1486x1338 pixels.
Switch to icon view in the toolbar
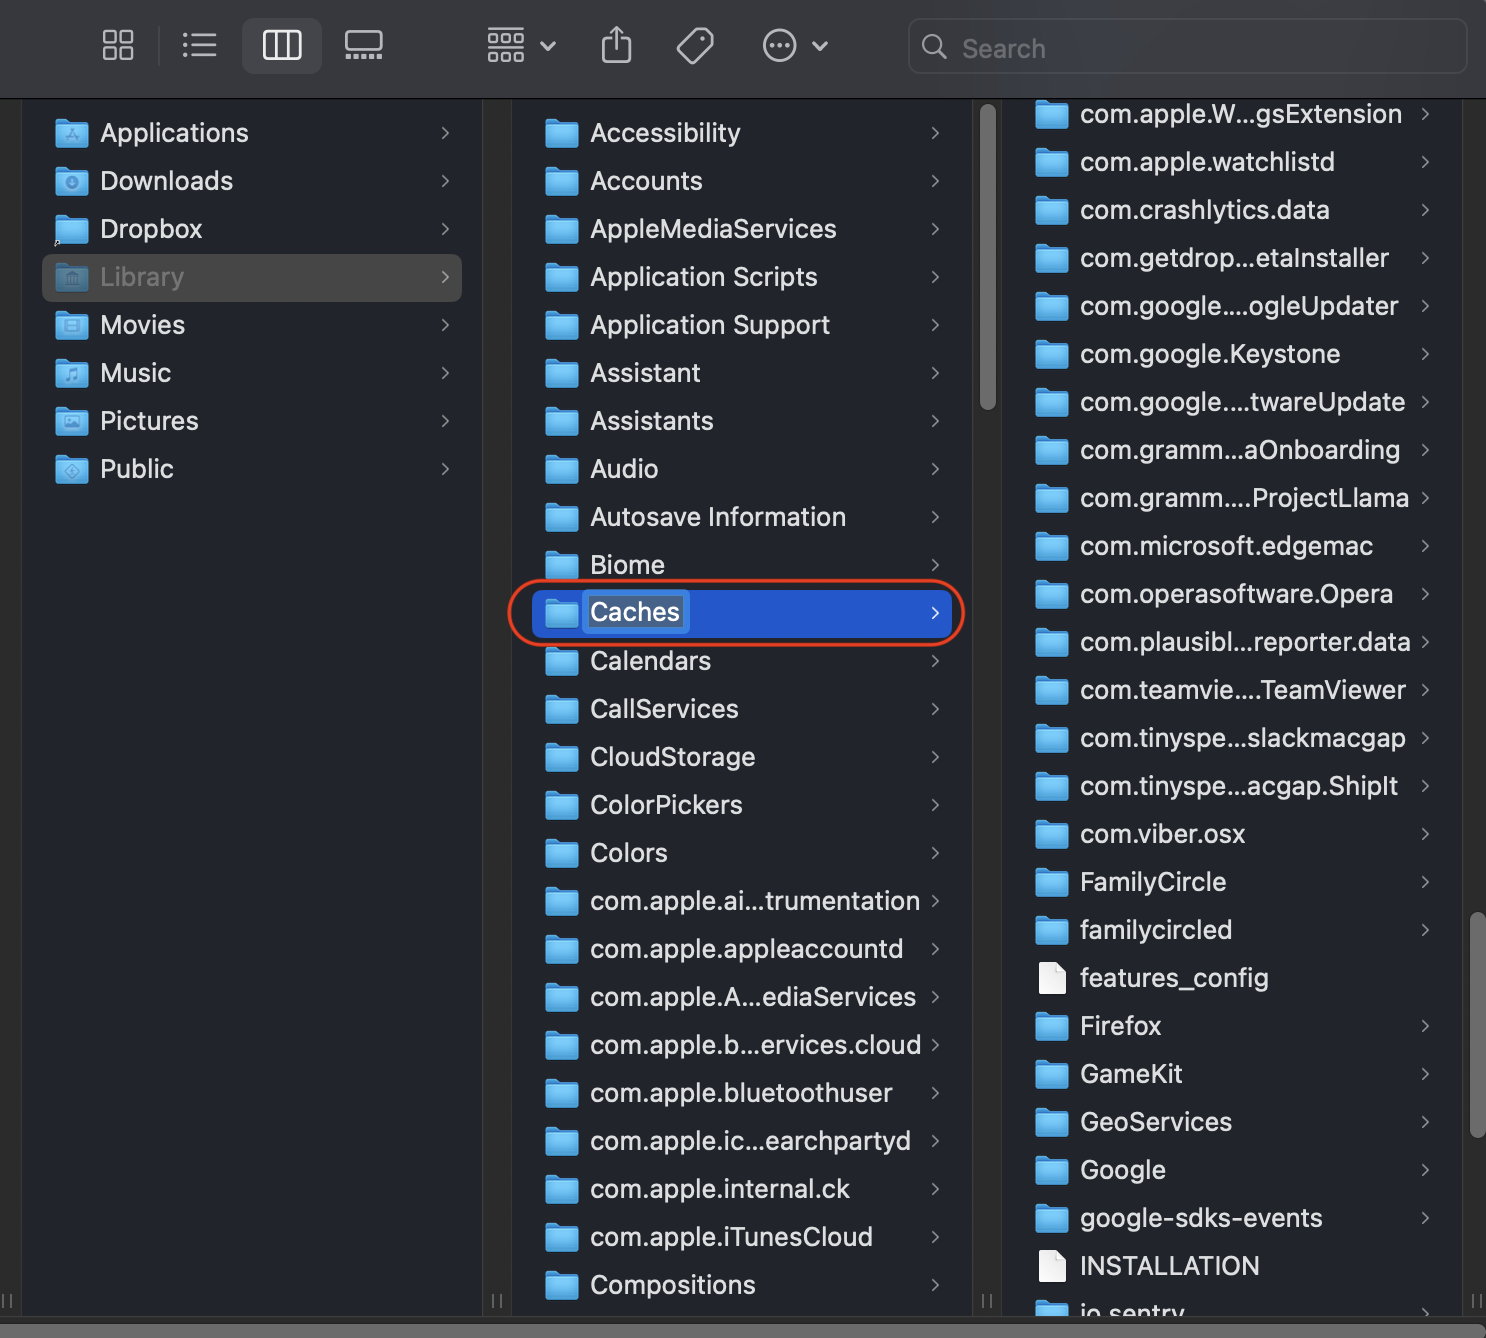click(x=117, y=45)
